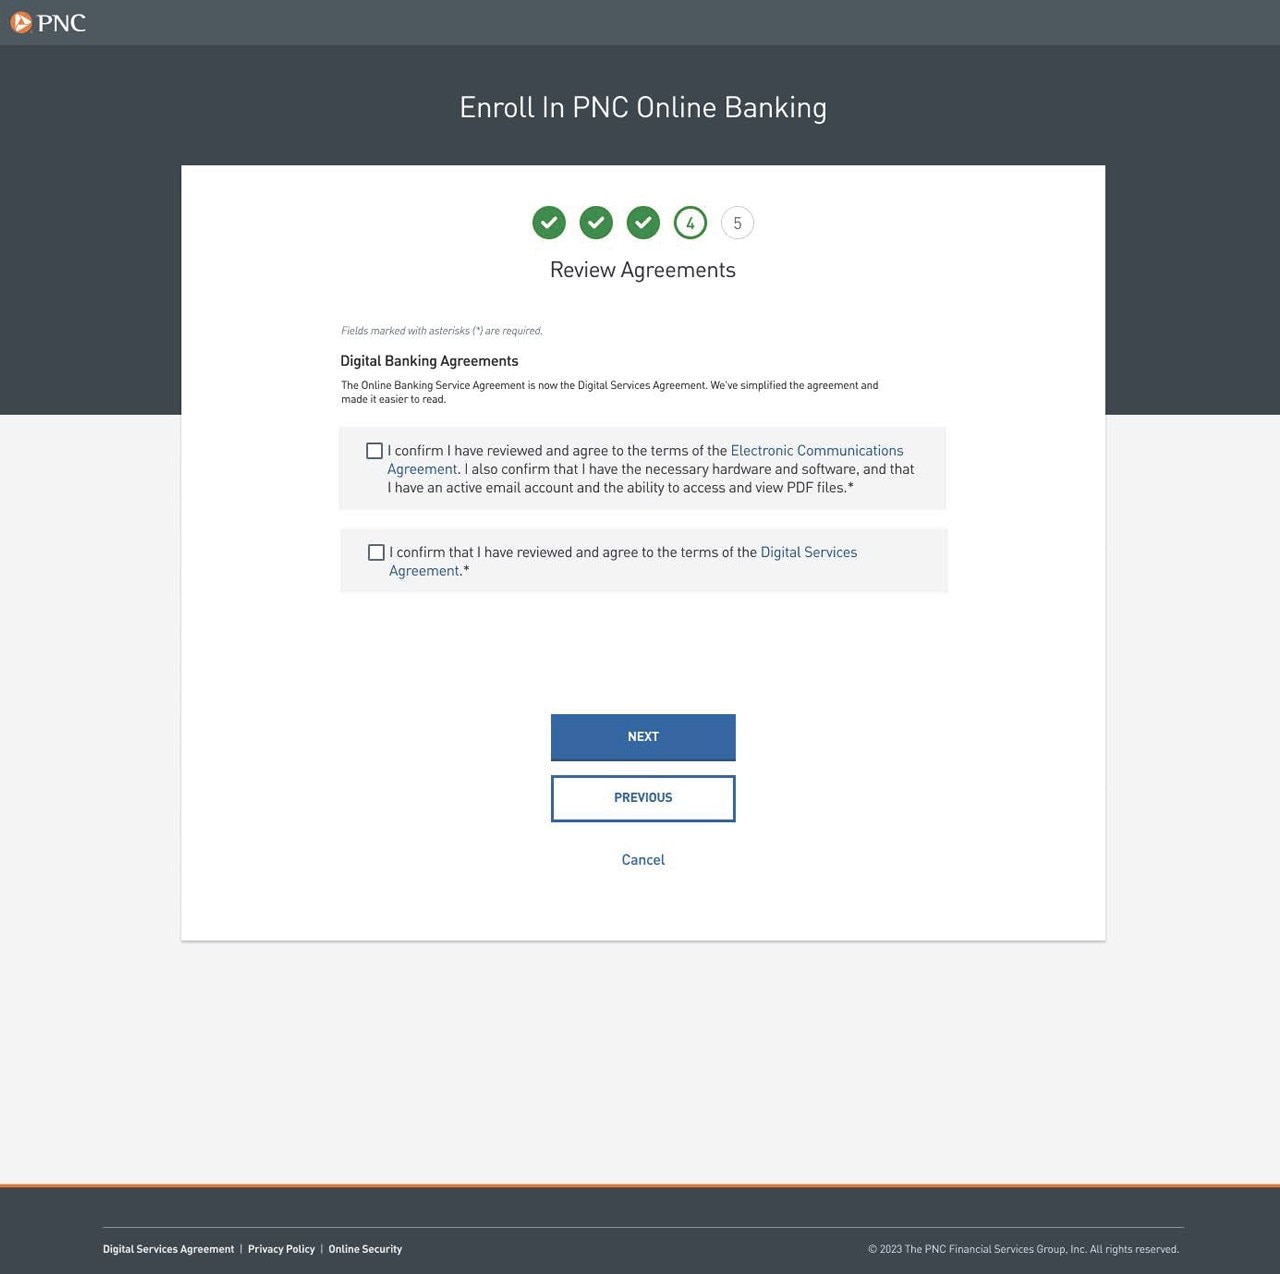Screen dimensions: 1280x1274
Task: Click the Review Agreements step heading
Action: point(643,270)
